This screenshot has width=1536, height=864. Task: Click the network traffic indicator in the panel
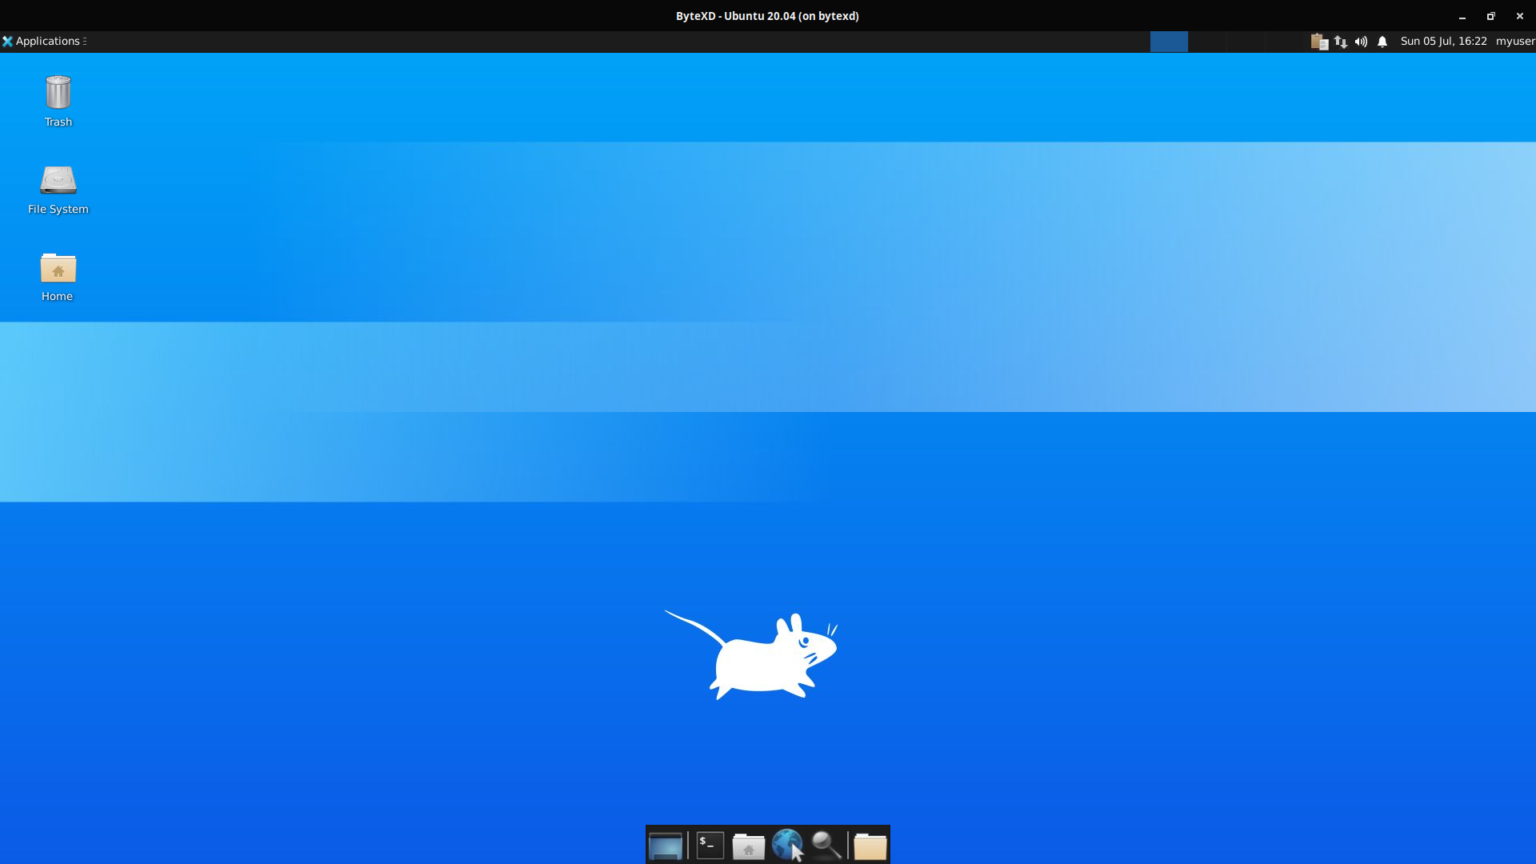1340,41
